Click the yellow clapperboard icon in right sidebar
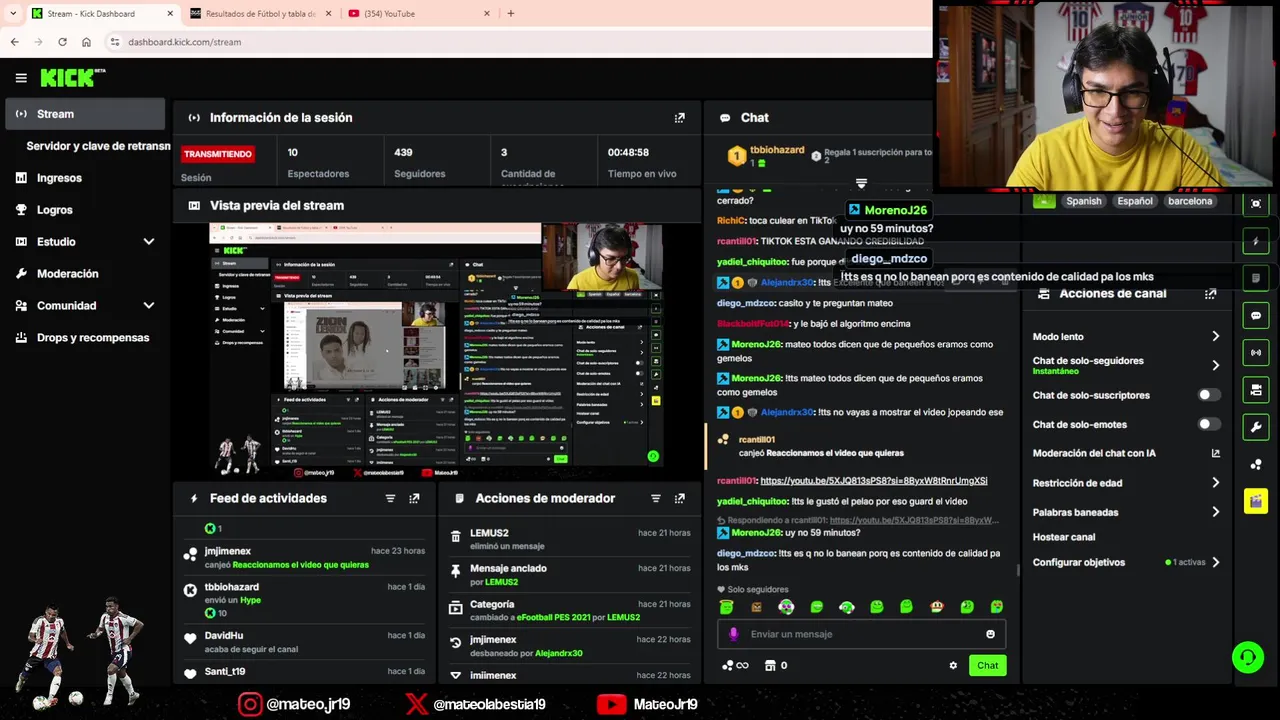This screenshot has width=1280, height=720. coord(1256,501)
